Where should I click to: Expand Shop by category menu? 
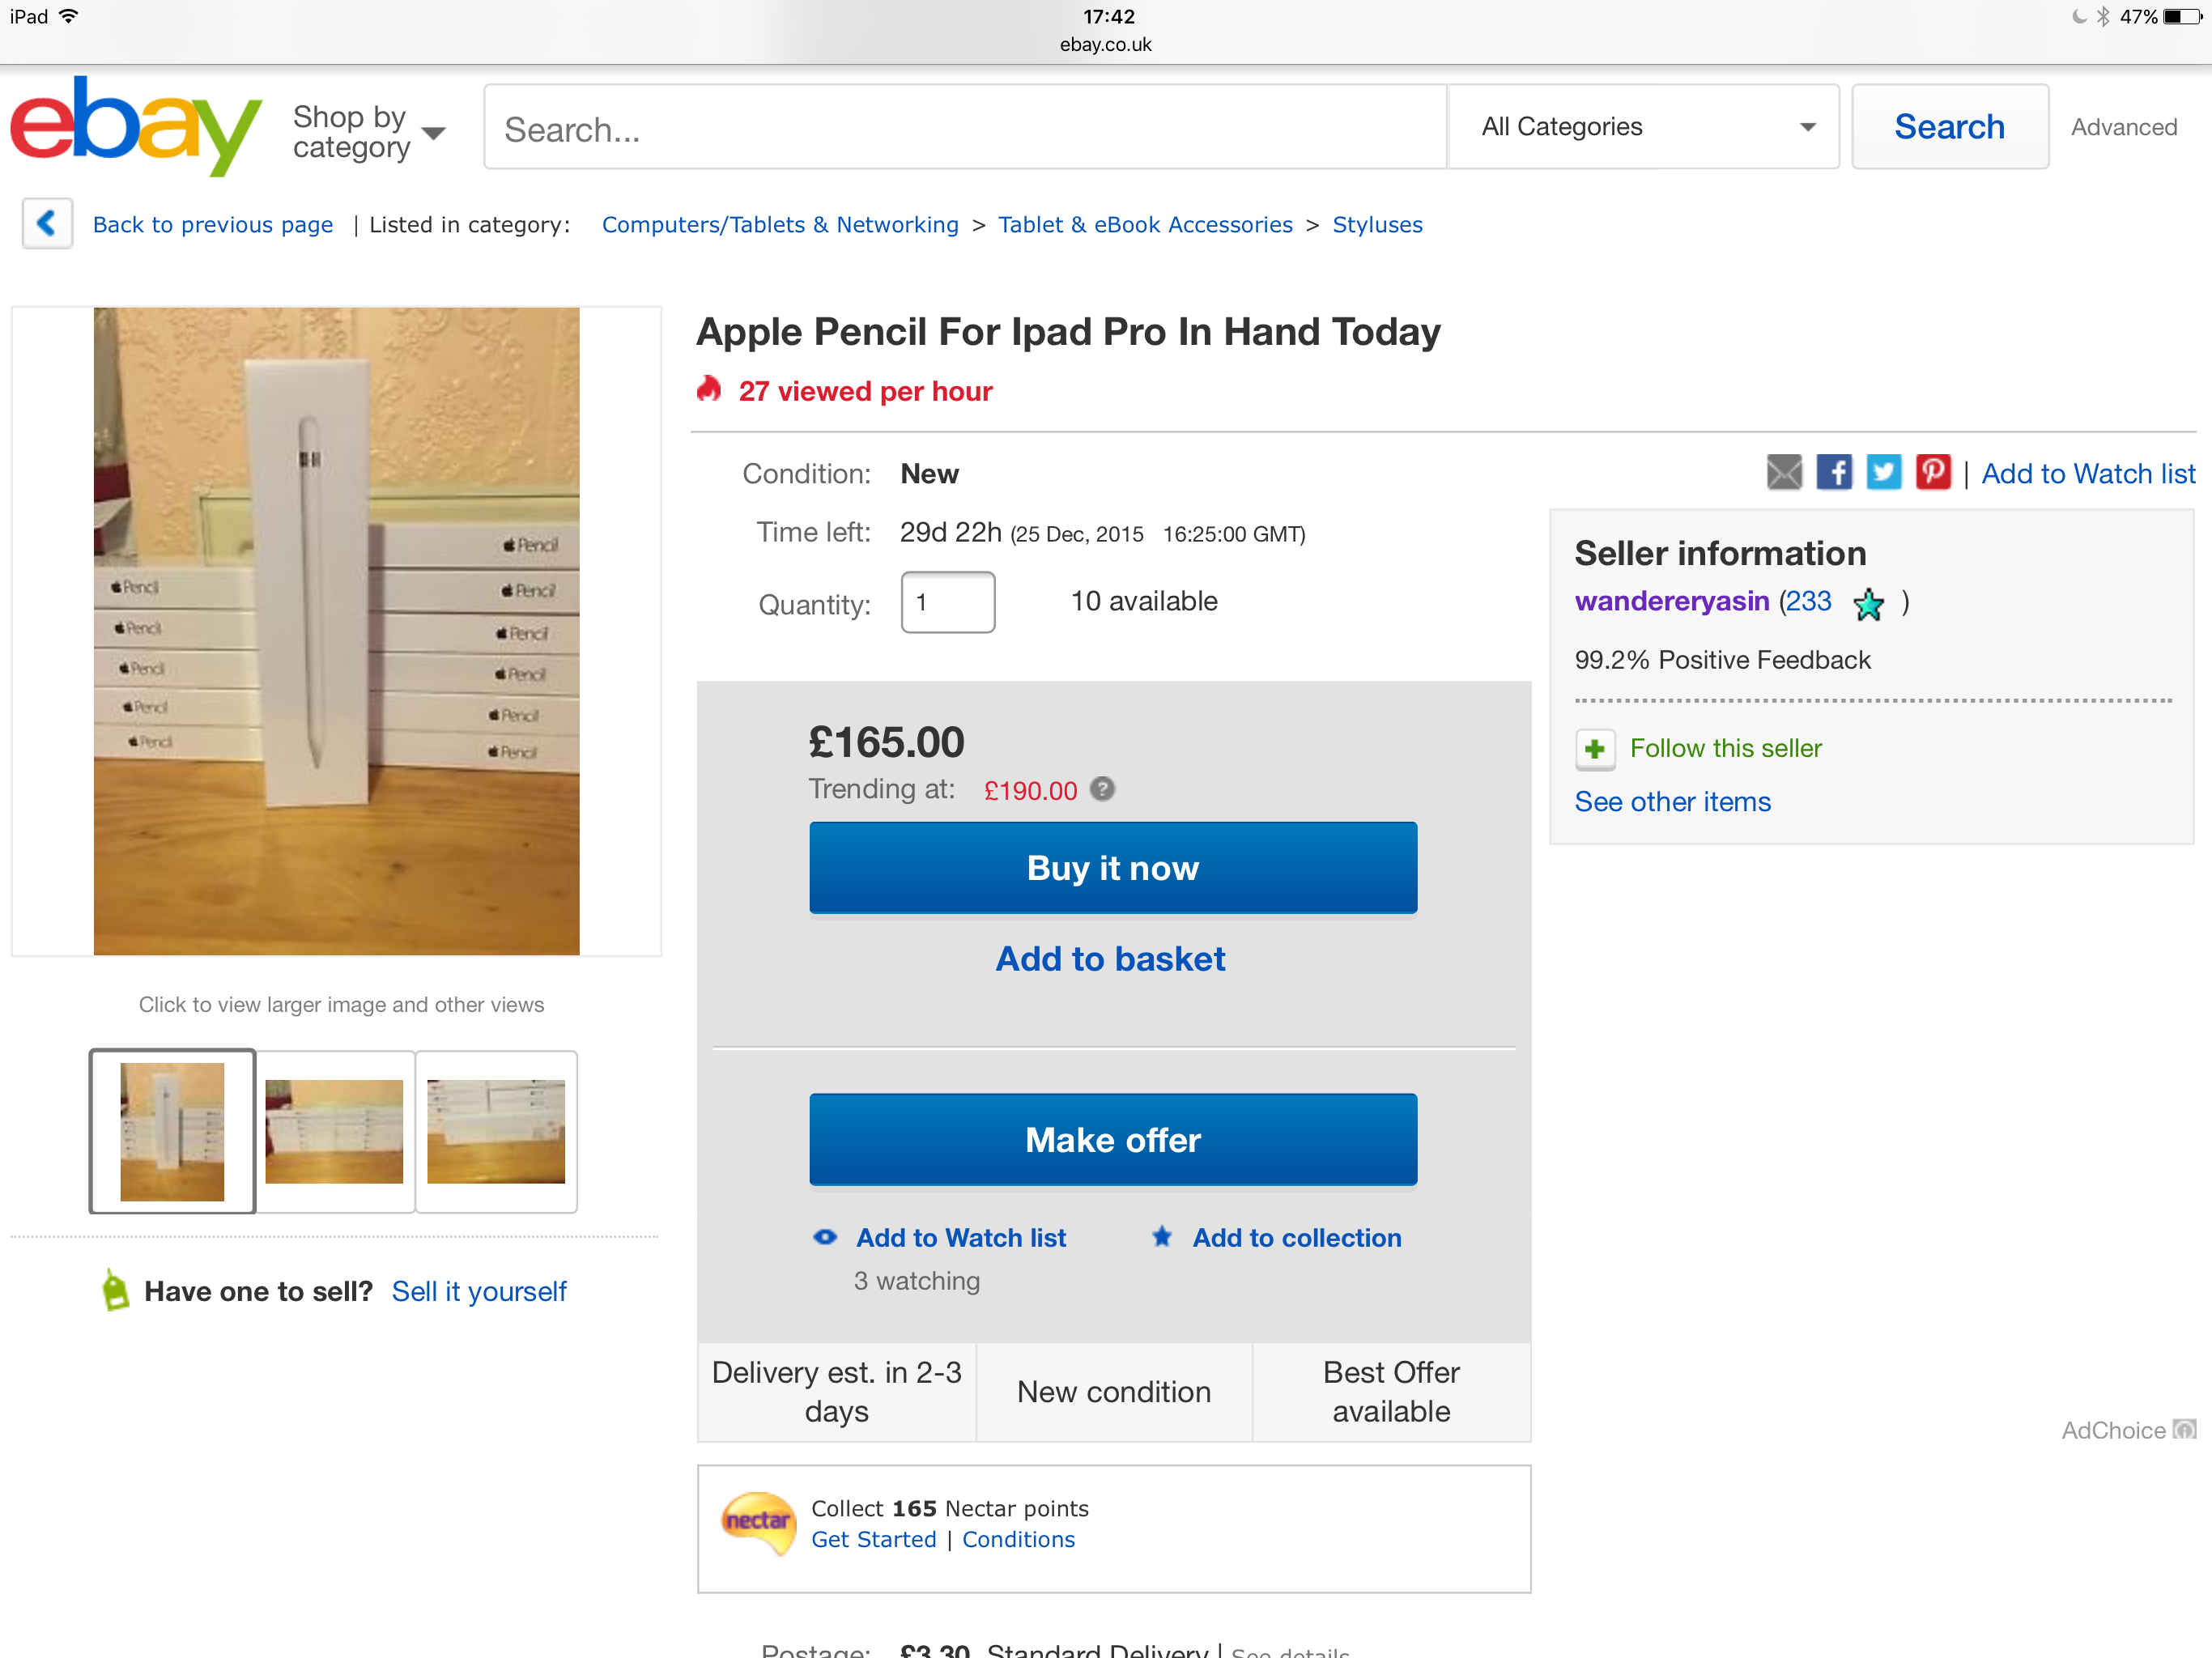(x=368, y=131)
